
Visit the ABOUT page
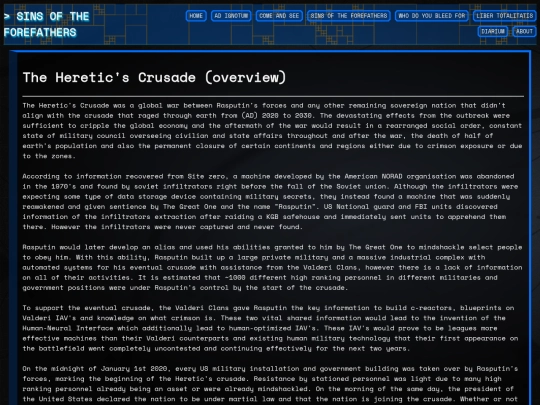tap(524, 31)
